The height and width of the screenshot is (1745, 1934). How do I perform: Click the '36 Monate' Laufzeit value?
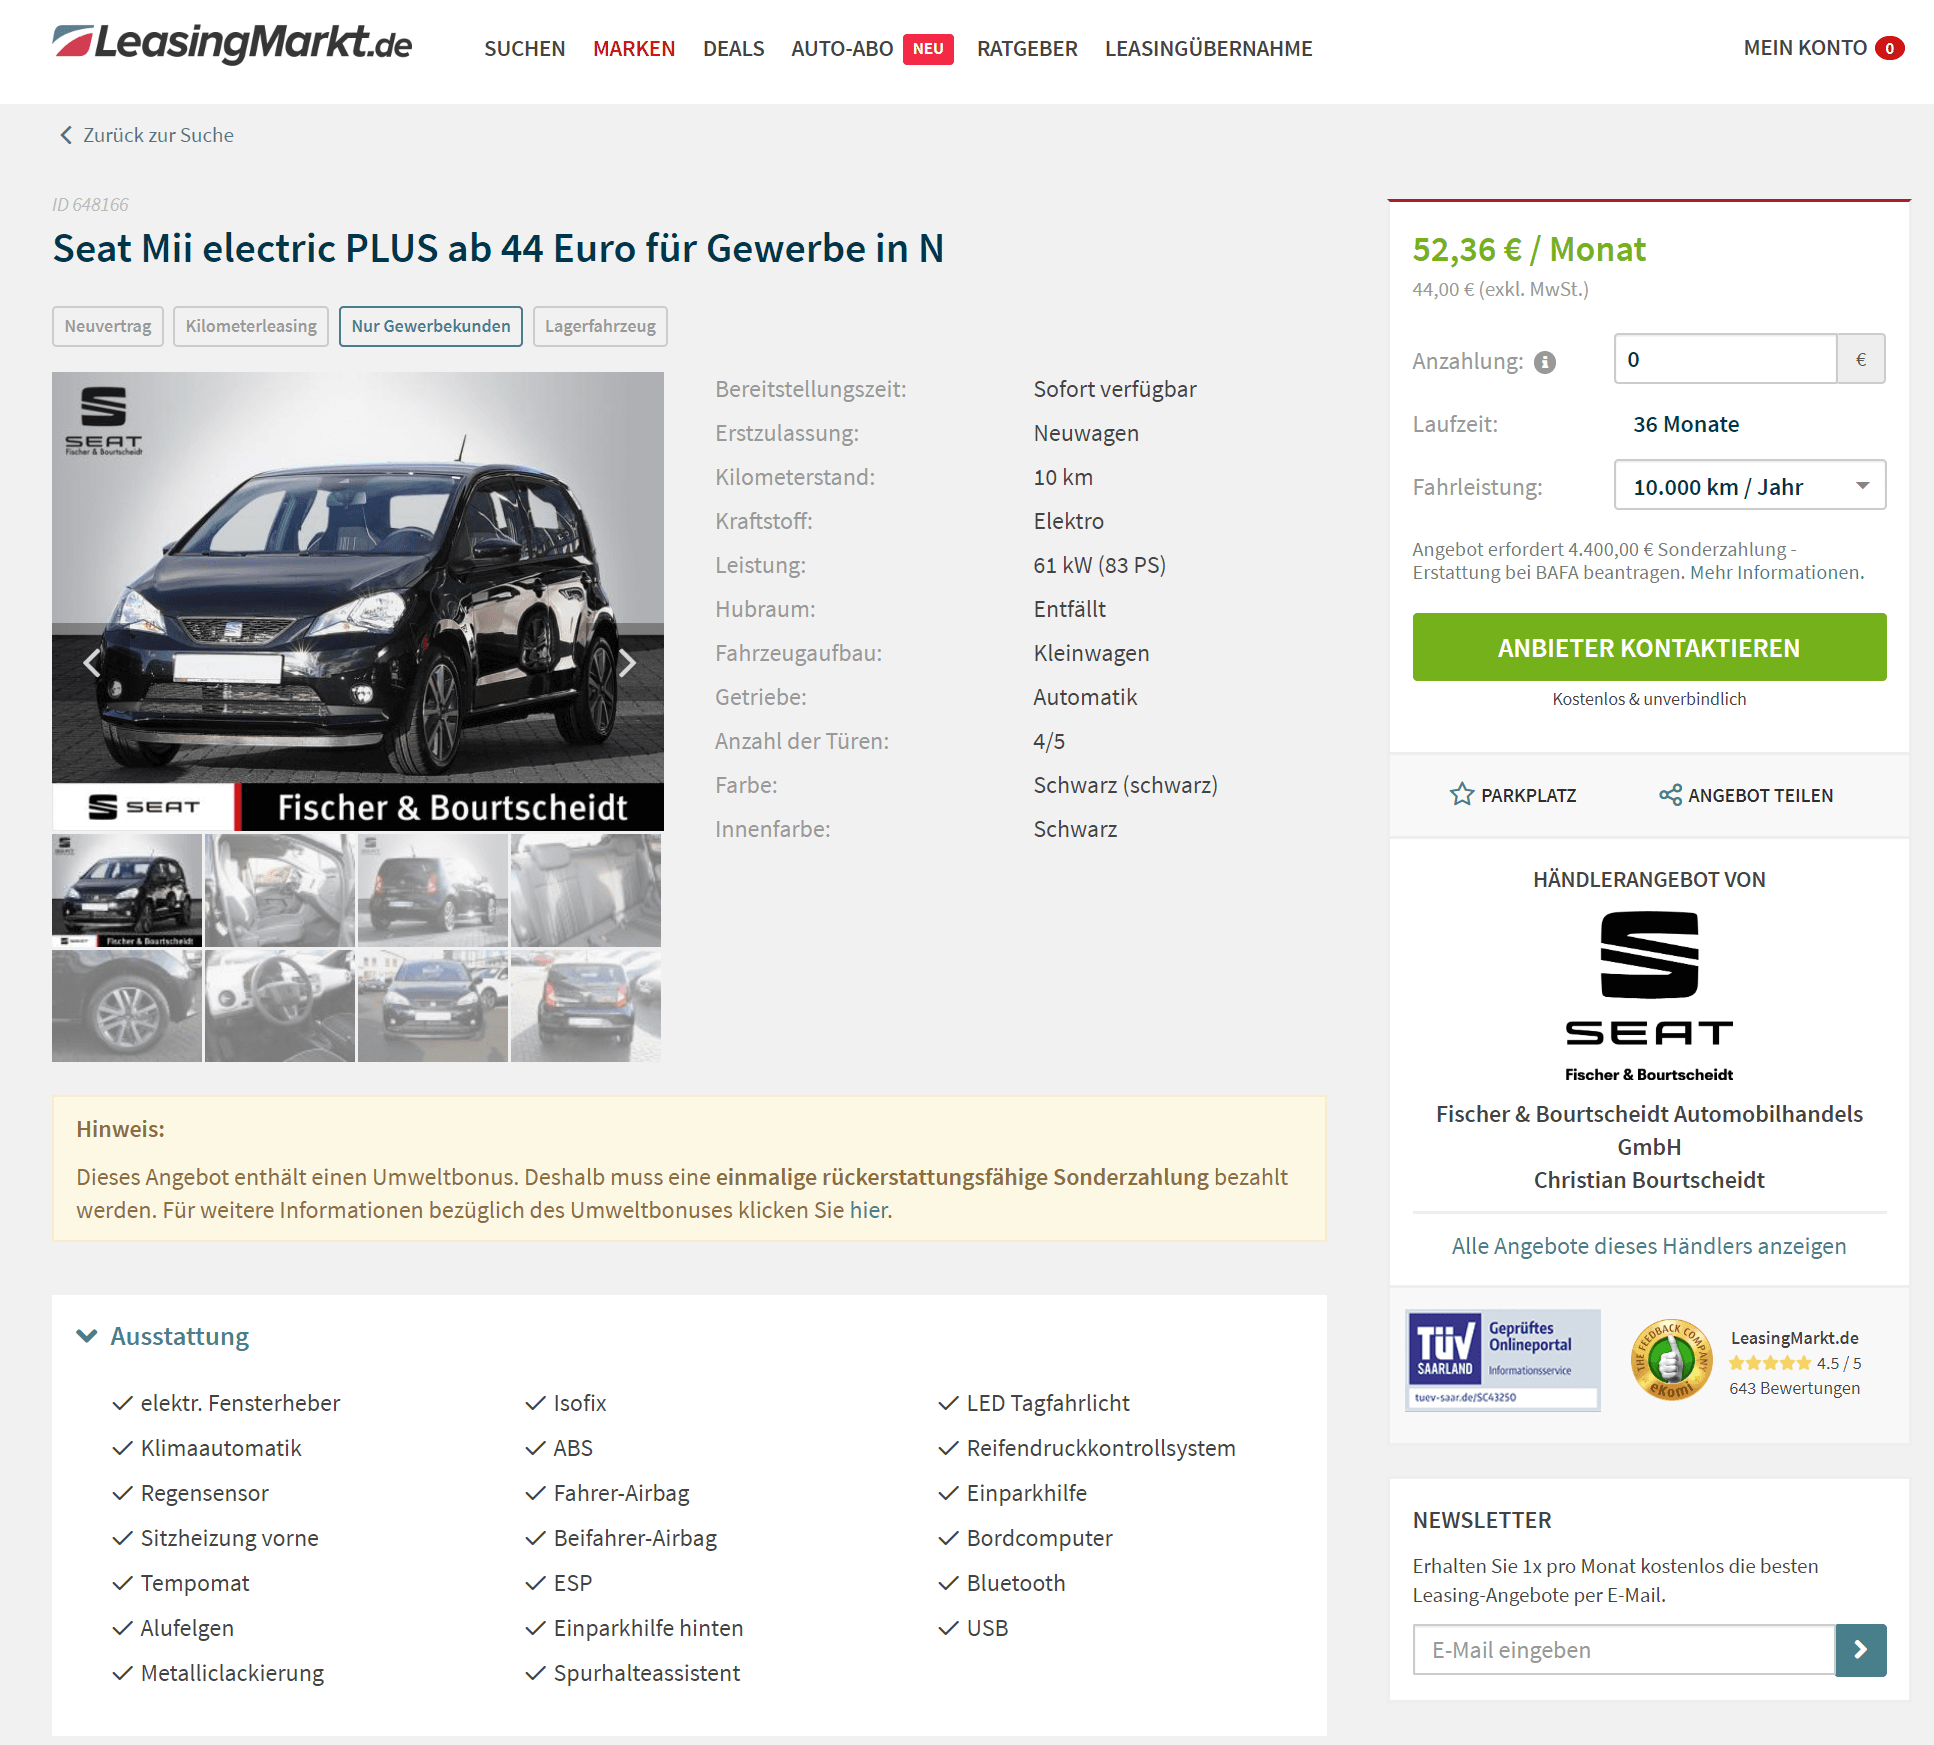coord(1686,424)
